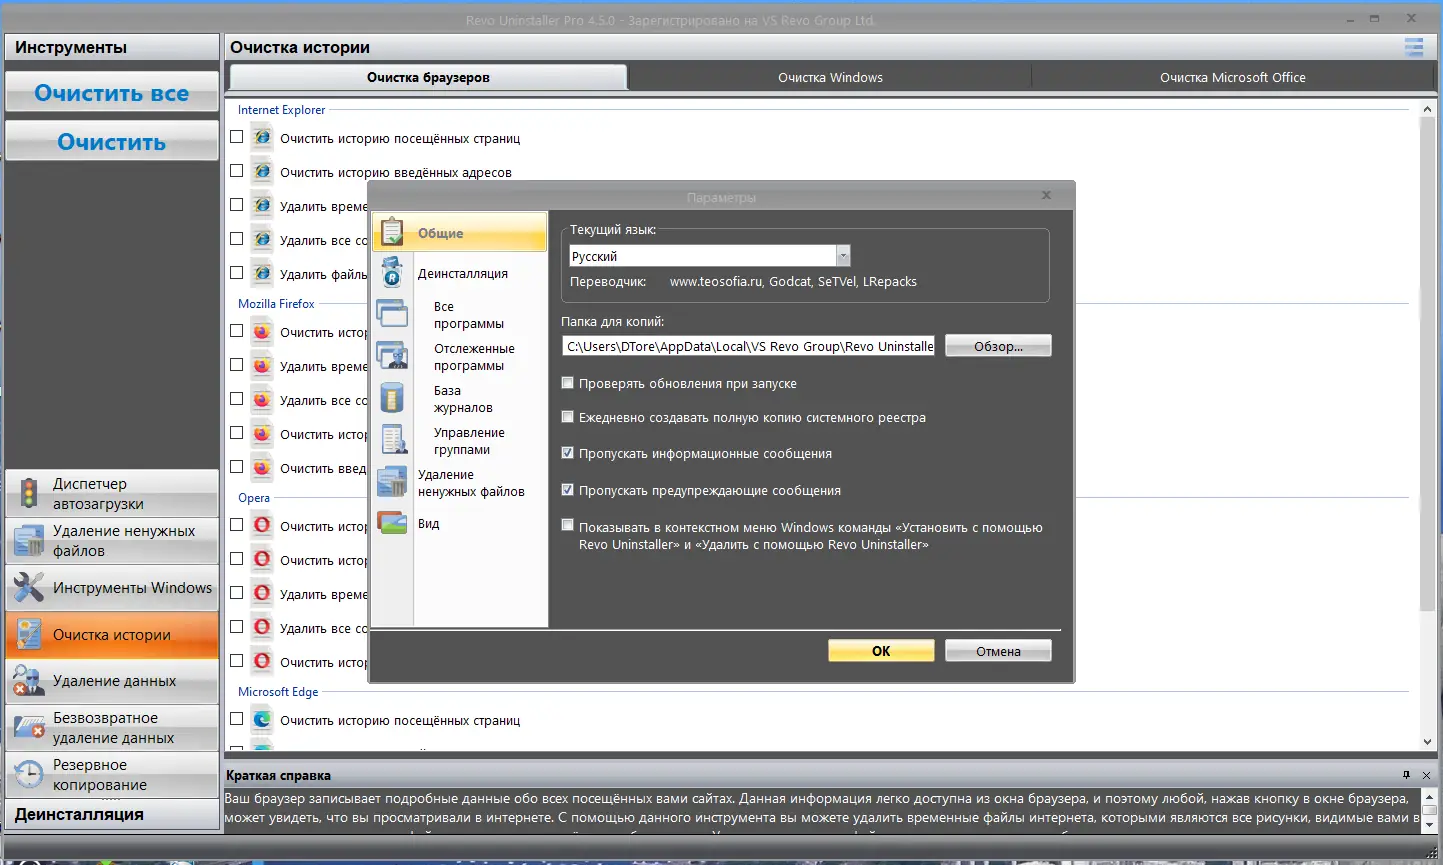Click the Firefox icon beside history cleaning option
The height and width of the screenshot is (865, 1443).
point(260,331)
